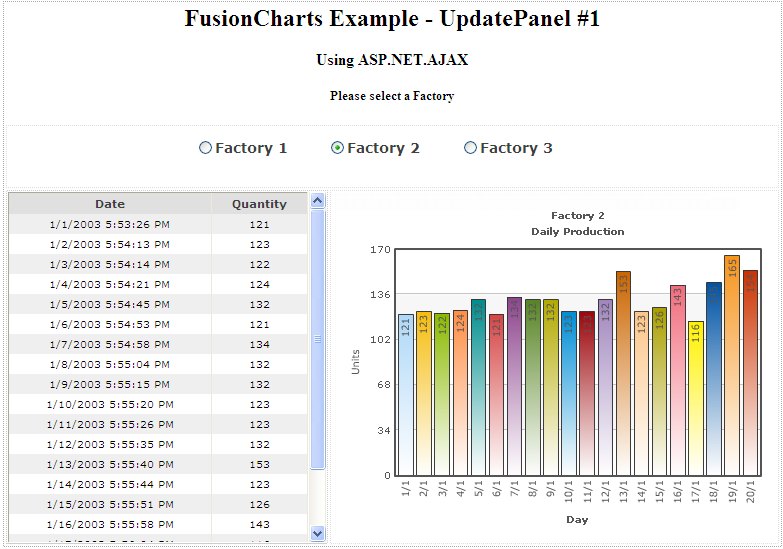The width and height of the screenshot is (783, 549).
Task: Click the Date column header
Action: tap(110, 204)
